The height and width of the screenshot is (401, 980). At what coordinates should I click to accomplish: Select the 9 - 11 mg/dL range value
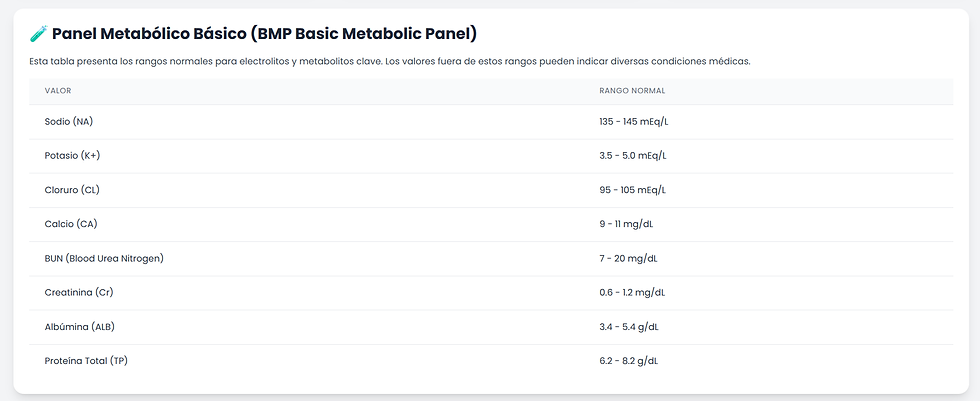click(x=628, y=224)
